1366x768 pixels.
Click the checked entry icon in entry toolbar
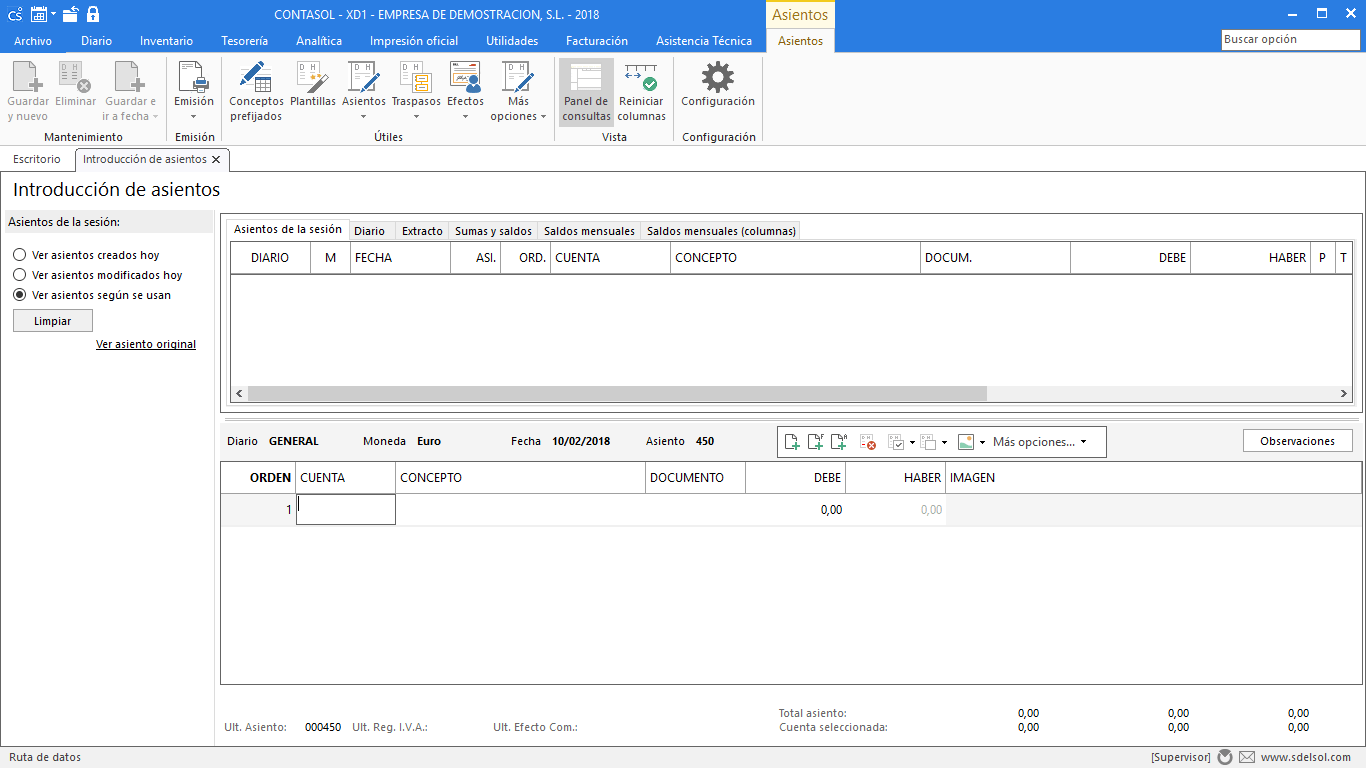(x=896, y=442)
